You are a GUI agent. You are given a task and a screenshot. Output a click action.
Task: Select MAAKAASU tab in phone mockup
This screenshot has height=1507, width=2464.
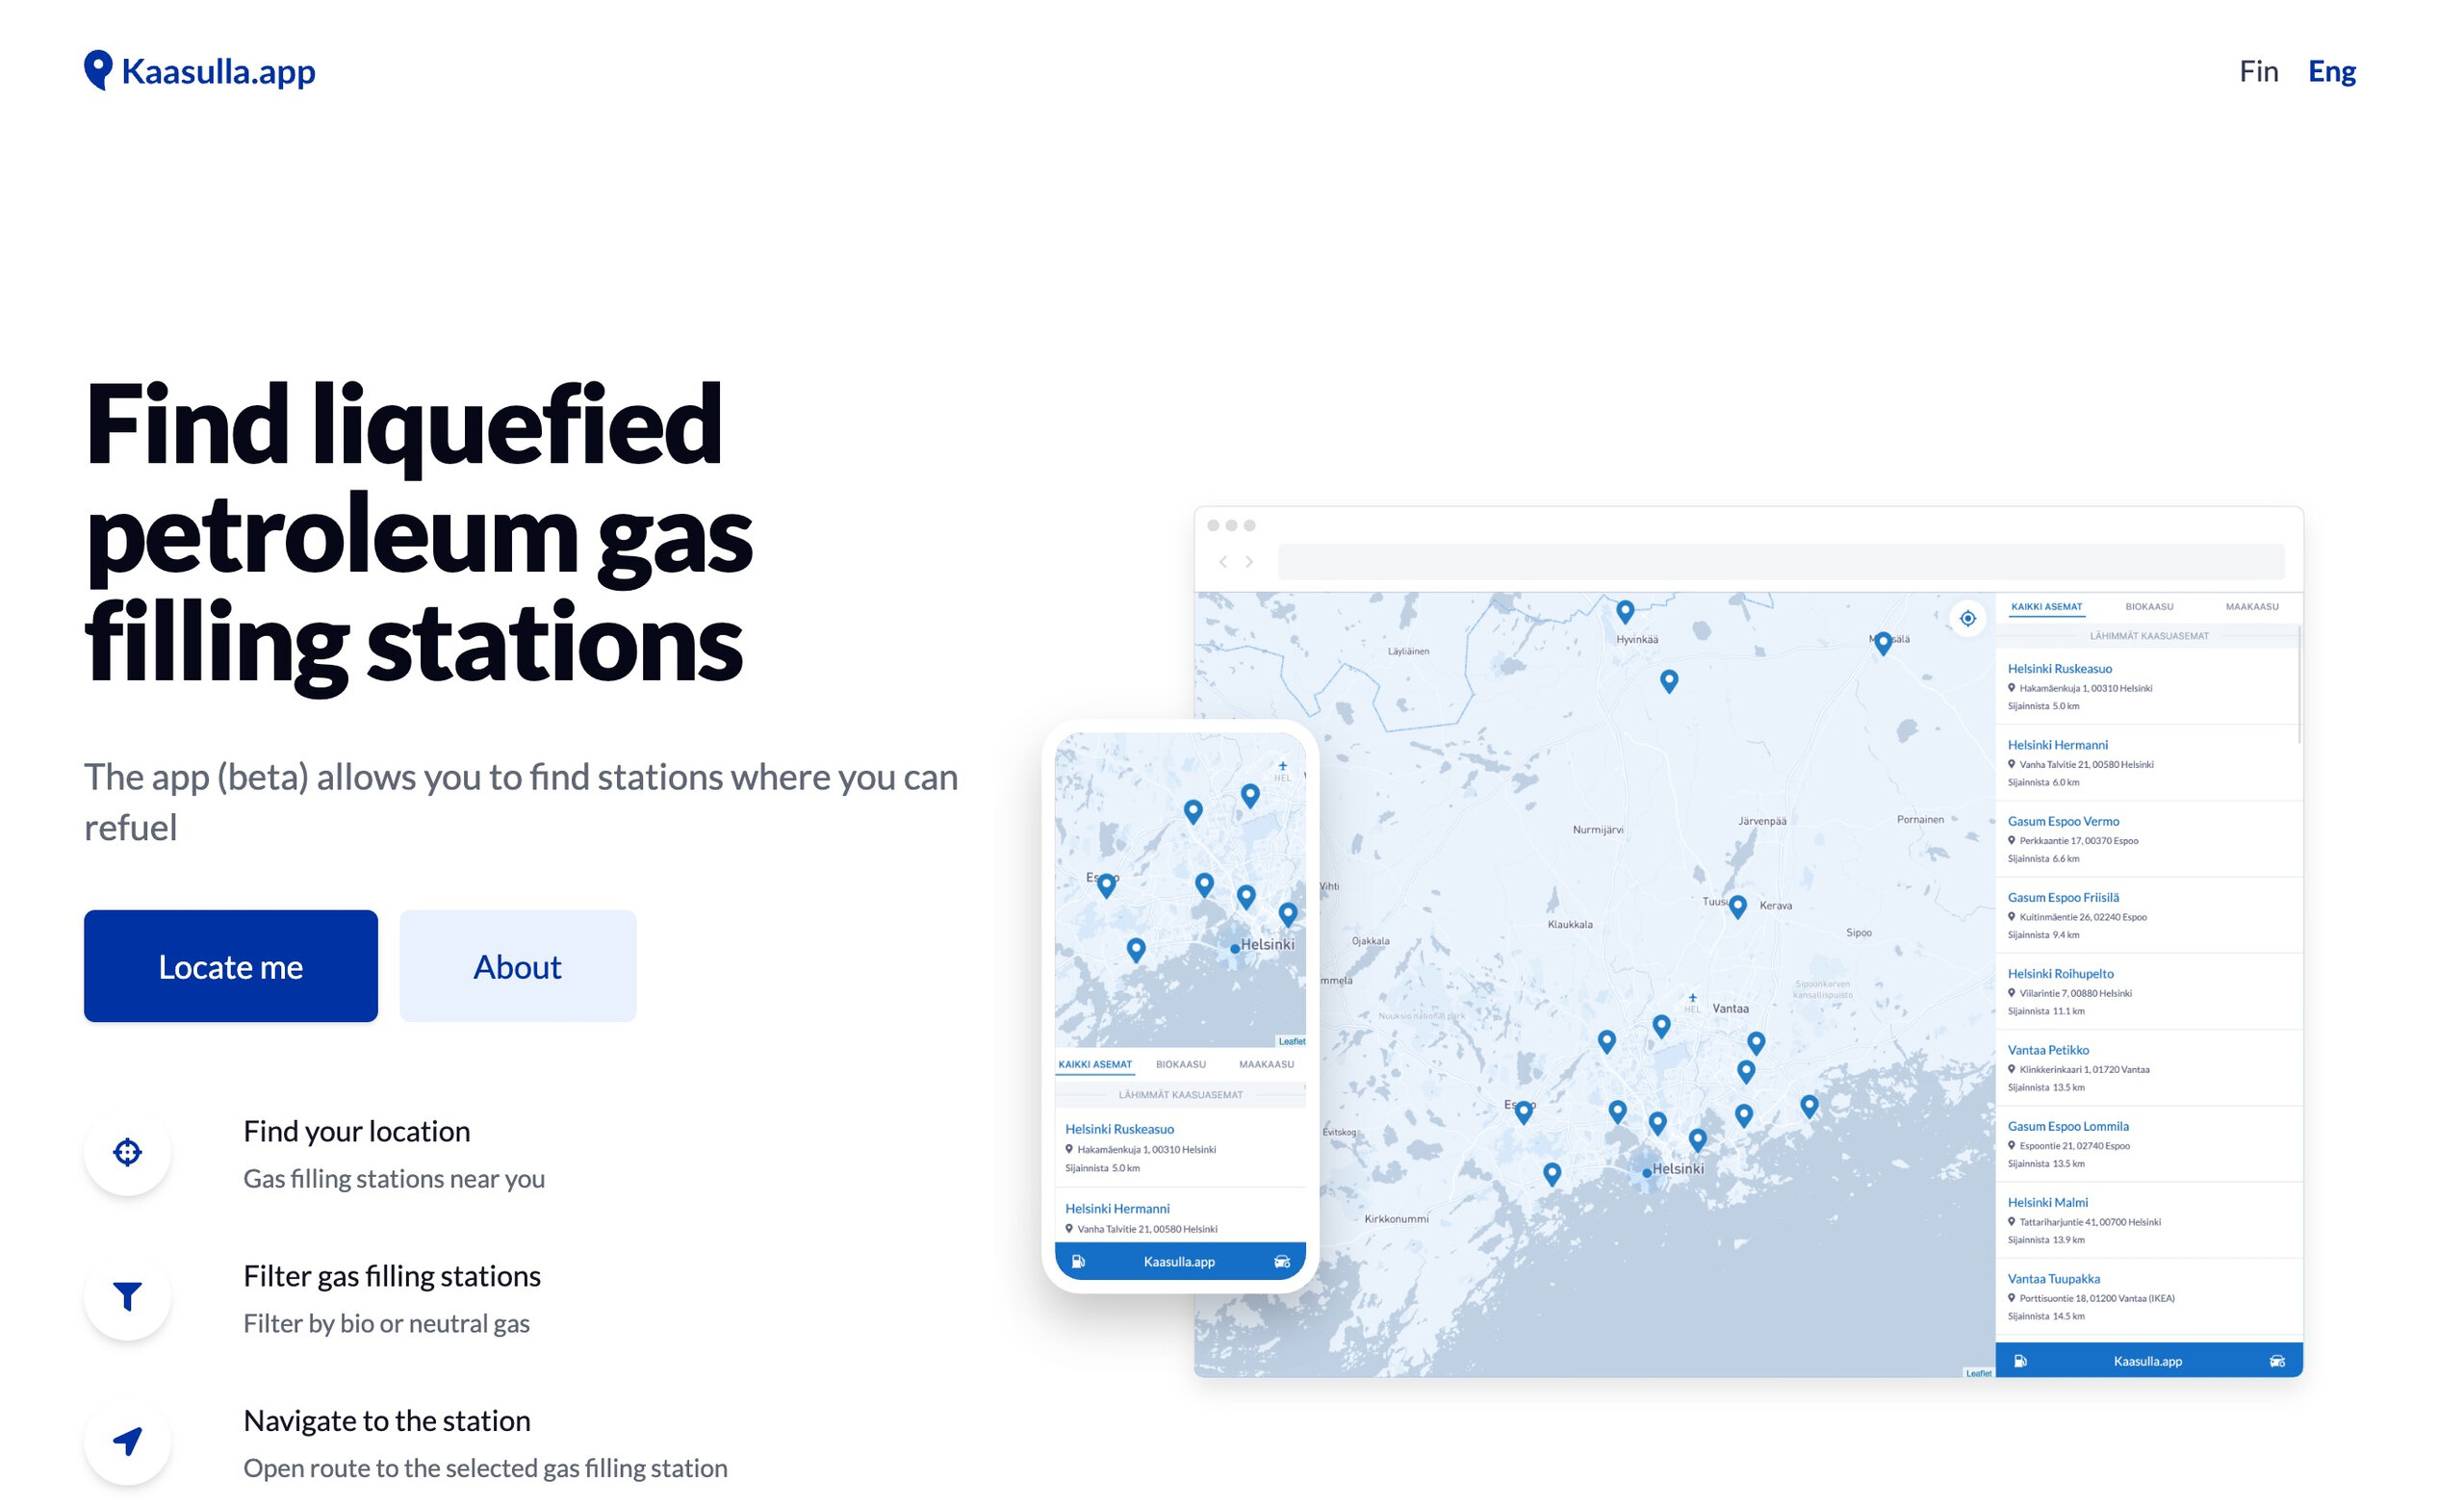click(x=1266, y=1065)
